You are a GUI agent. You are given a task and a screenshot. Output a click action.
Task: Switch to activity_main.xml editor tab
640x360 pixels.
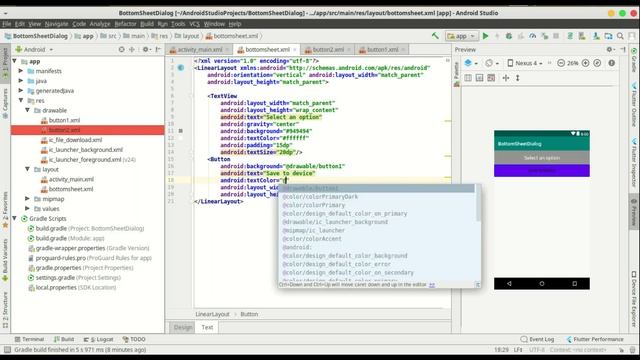click(200, 49)
